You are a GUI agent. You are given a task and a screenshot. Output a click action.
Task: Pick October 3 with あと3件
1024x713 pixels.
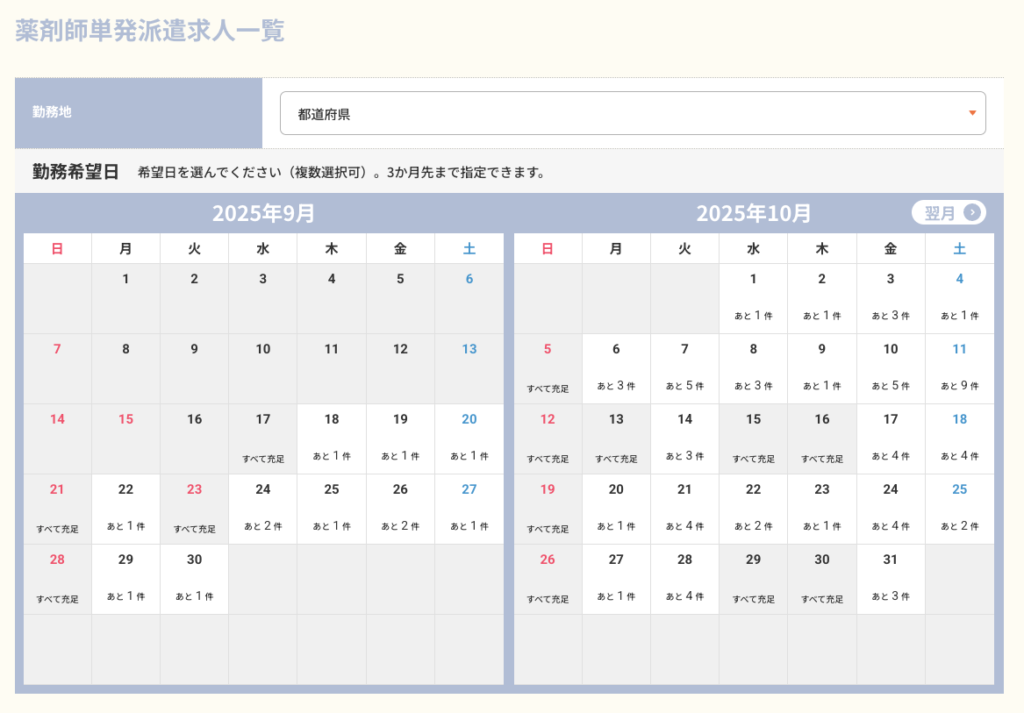pyautogui.click(x=890, y=298)
